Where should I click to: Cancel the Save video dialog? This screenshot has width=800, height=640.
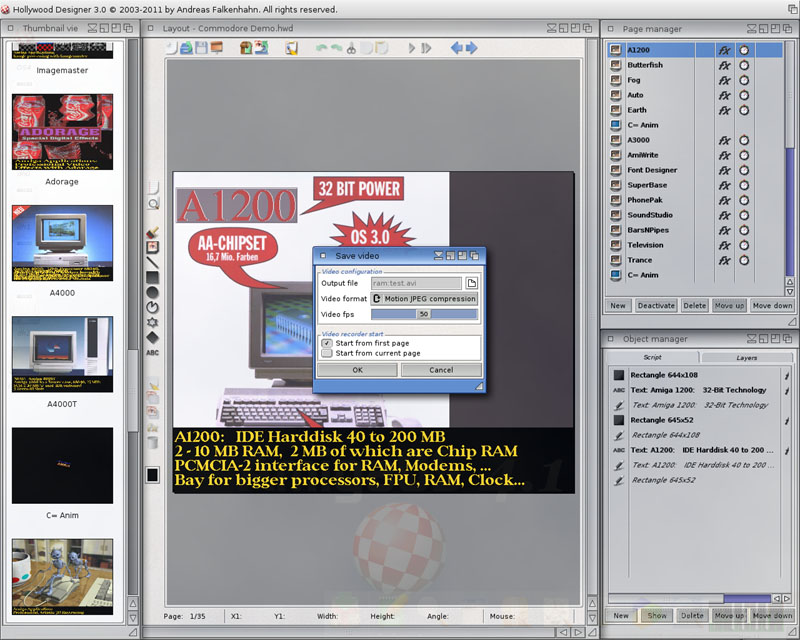[441, 370]
